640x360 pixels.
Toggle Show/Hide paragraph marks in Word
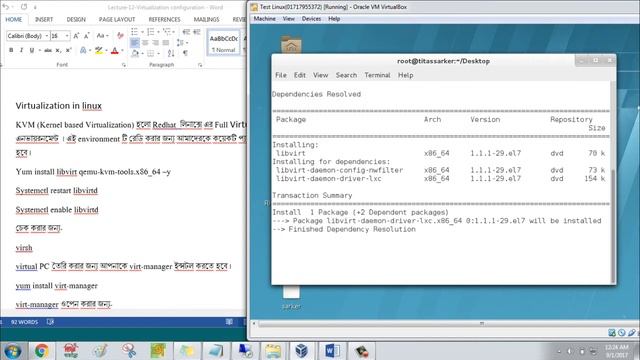click(x=186, y=53)
